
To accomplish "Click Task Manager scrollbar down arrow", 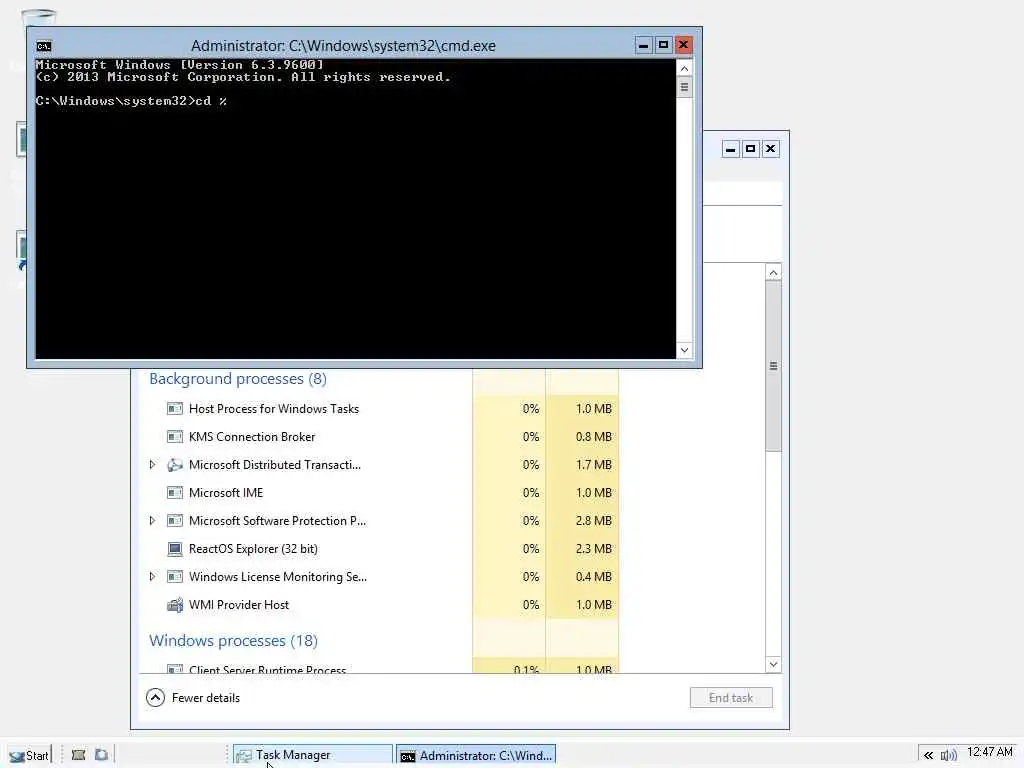I will click(x=773, y=664).
